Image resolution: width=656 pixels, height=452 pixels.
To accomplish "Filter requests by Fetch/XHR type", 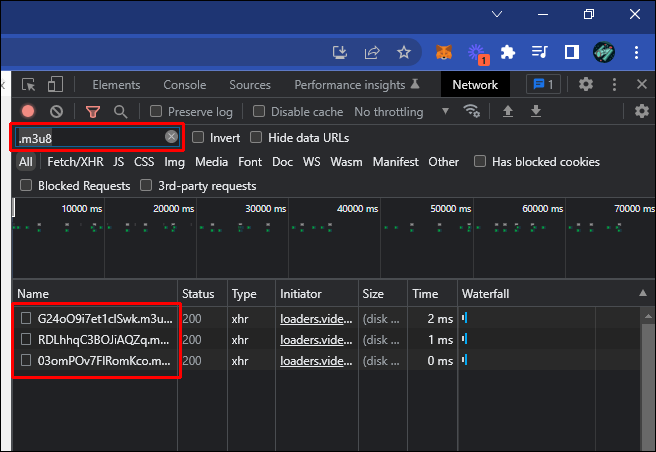I will click(x=74, y=161).
